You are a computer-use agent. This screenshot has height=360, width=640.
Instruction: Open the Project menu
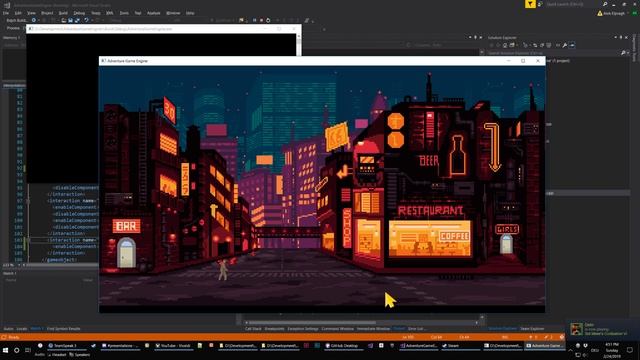click(47, 13)
